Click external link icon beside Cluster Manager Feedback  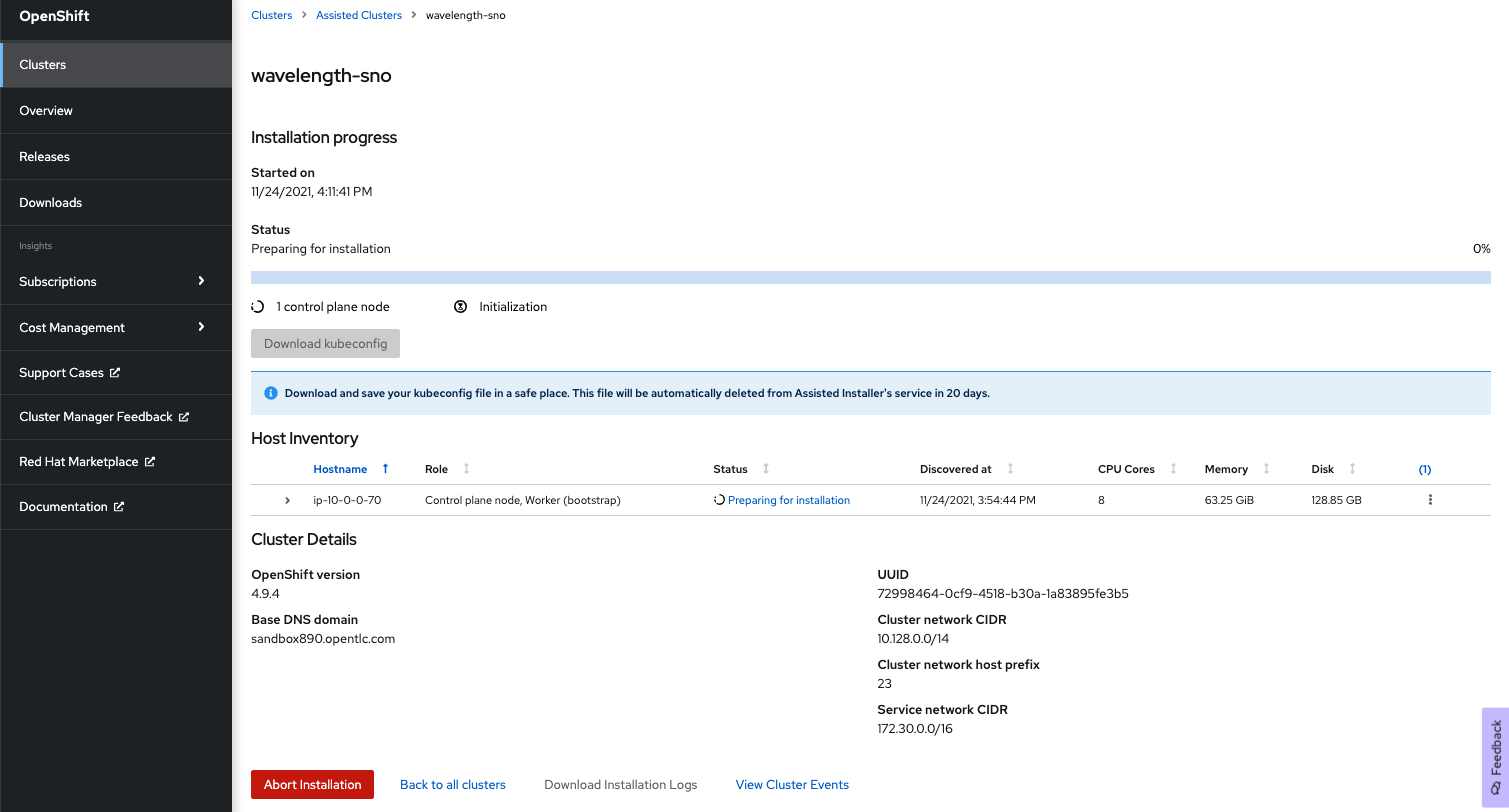tap(184, 417)
